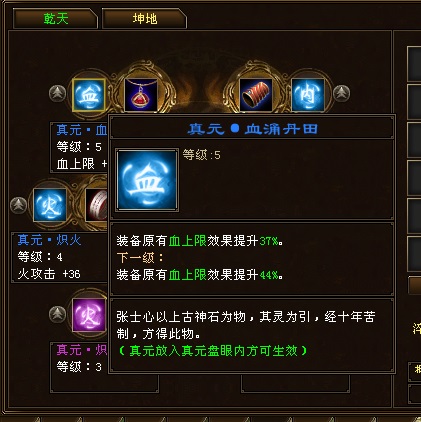The width and height of the screenshot is (421, 422).
Task: Switch to the 坤地 tab
Action: 144,19
